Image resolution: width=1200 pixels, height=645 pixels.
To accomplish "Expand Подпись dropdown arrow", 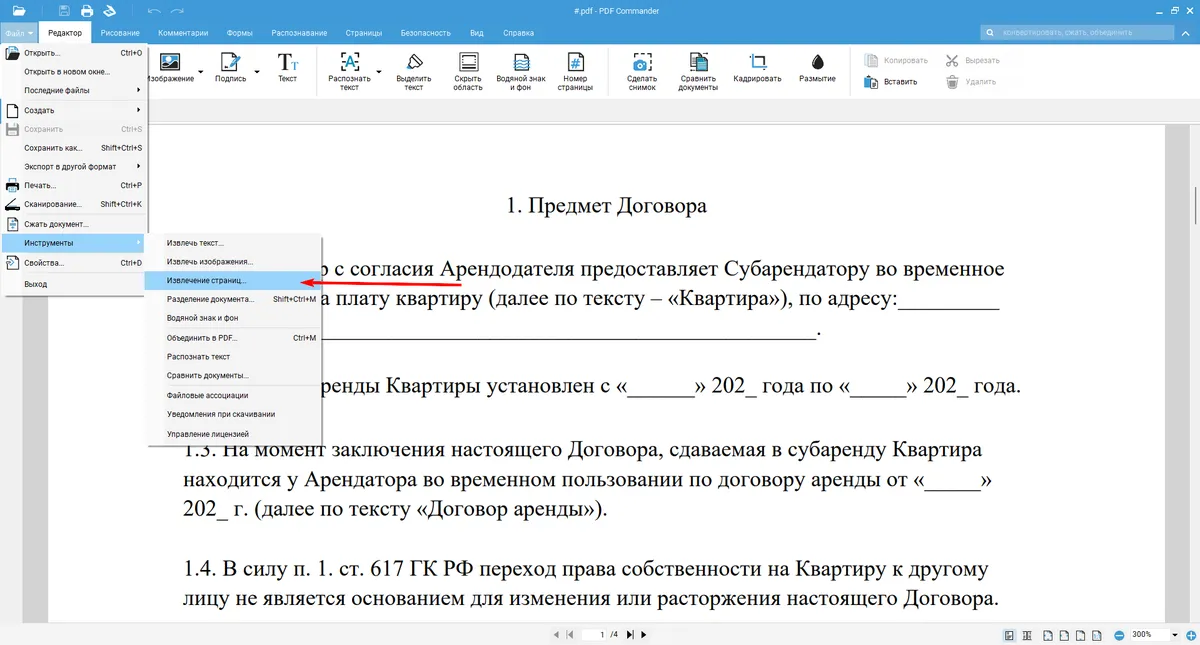I will [256, 72].
